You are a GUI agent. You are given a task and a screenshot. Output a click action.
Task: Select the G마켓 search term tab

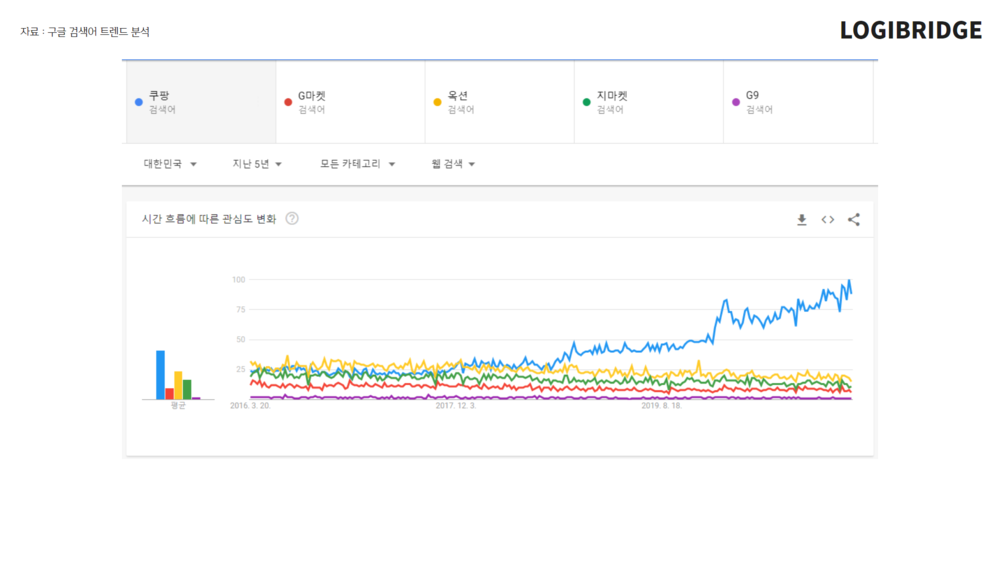tap(350, 102)
